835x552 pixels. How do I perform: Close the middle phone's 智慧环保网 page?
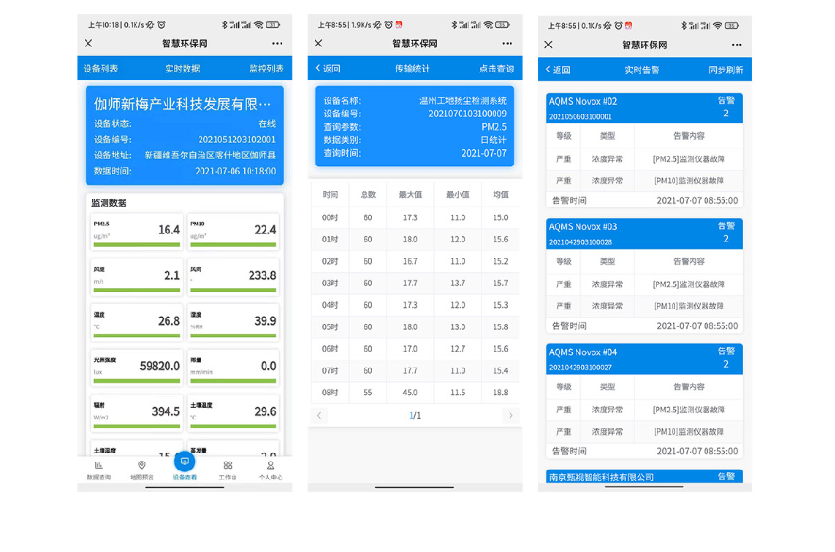coord(318,43)
